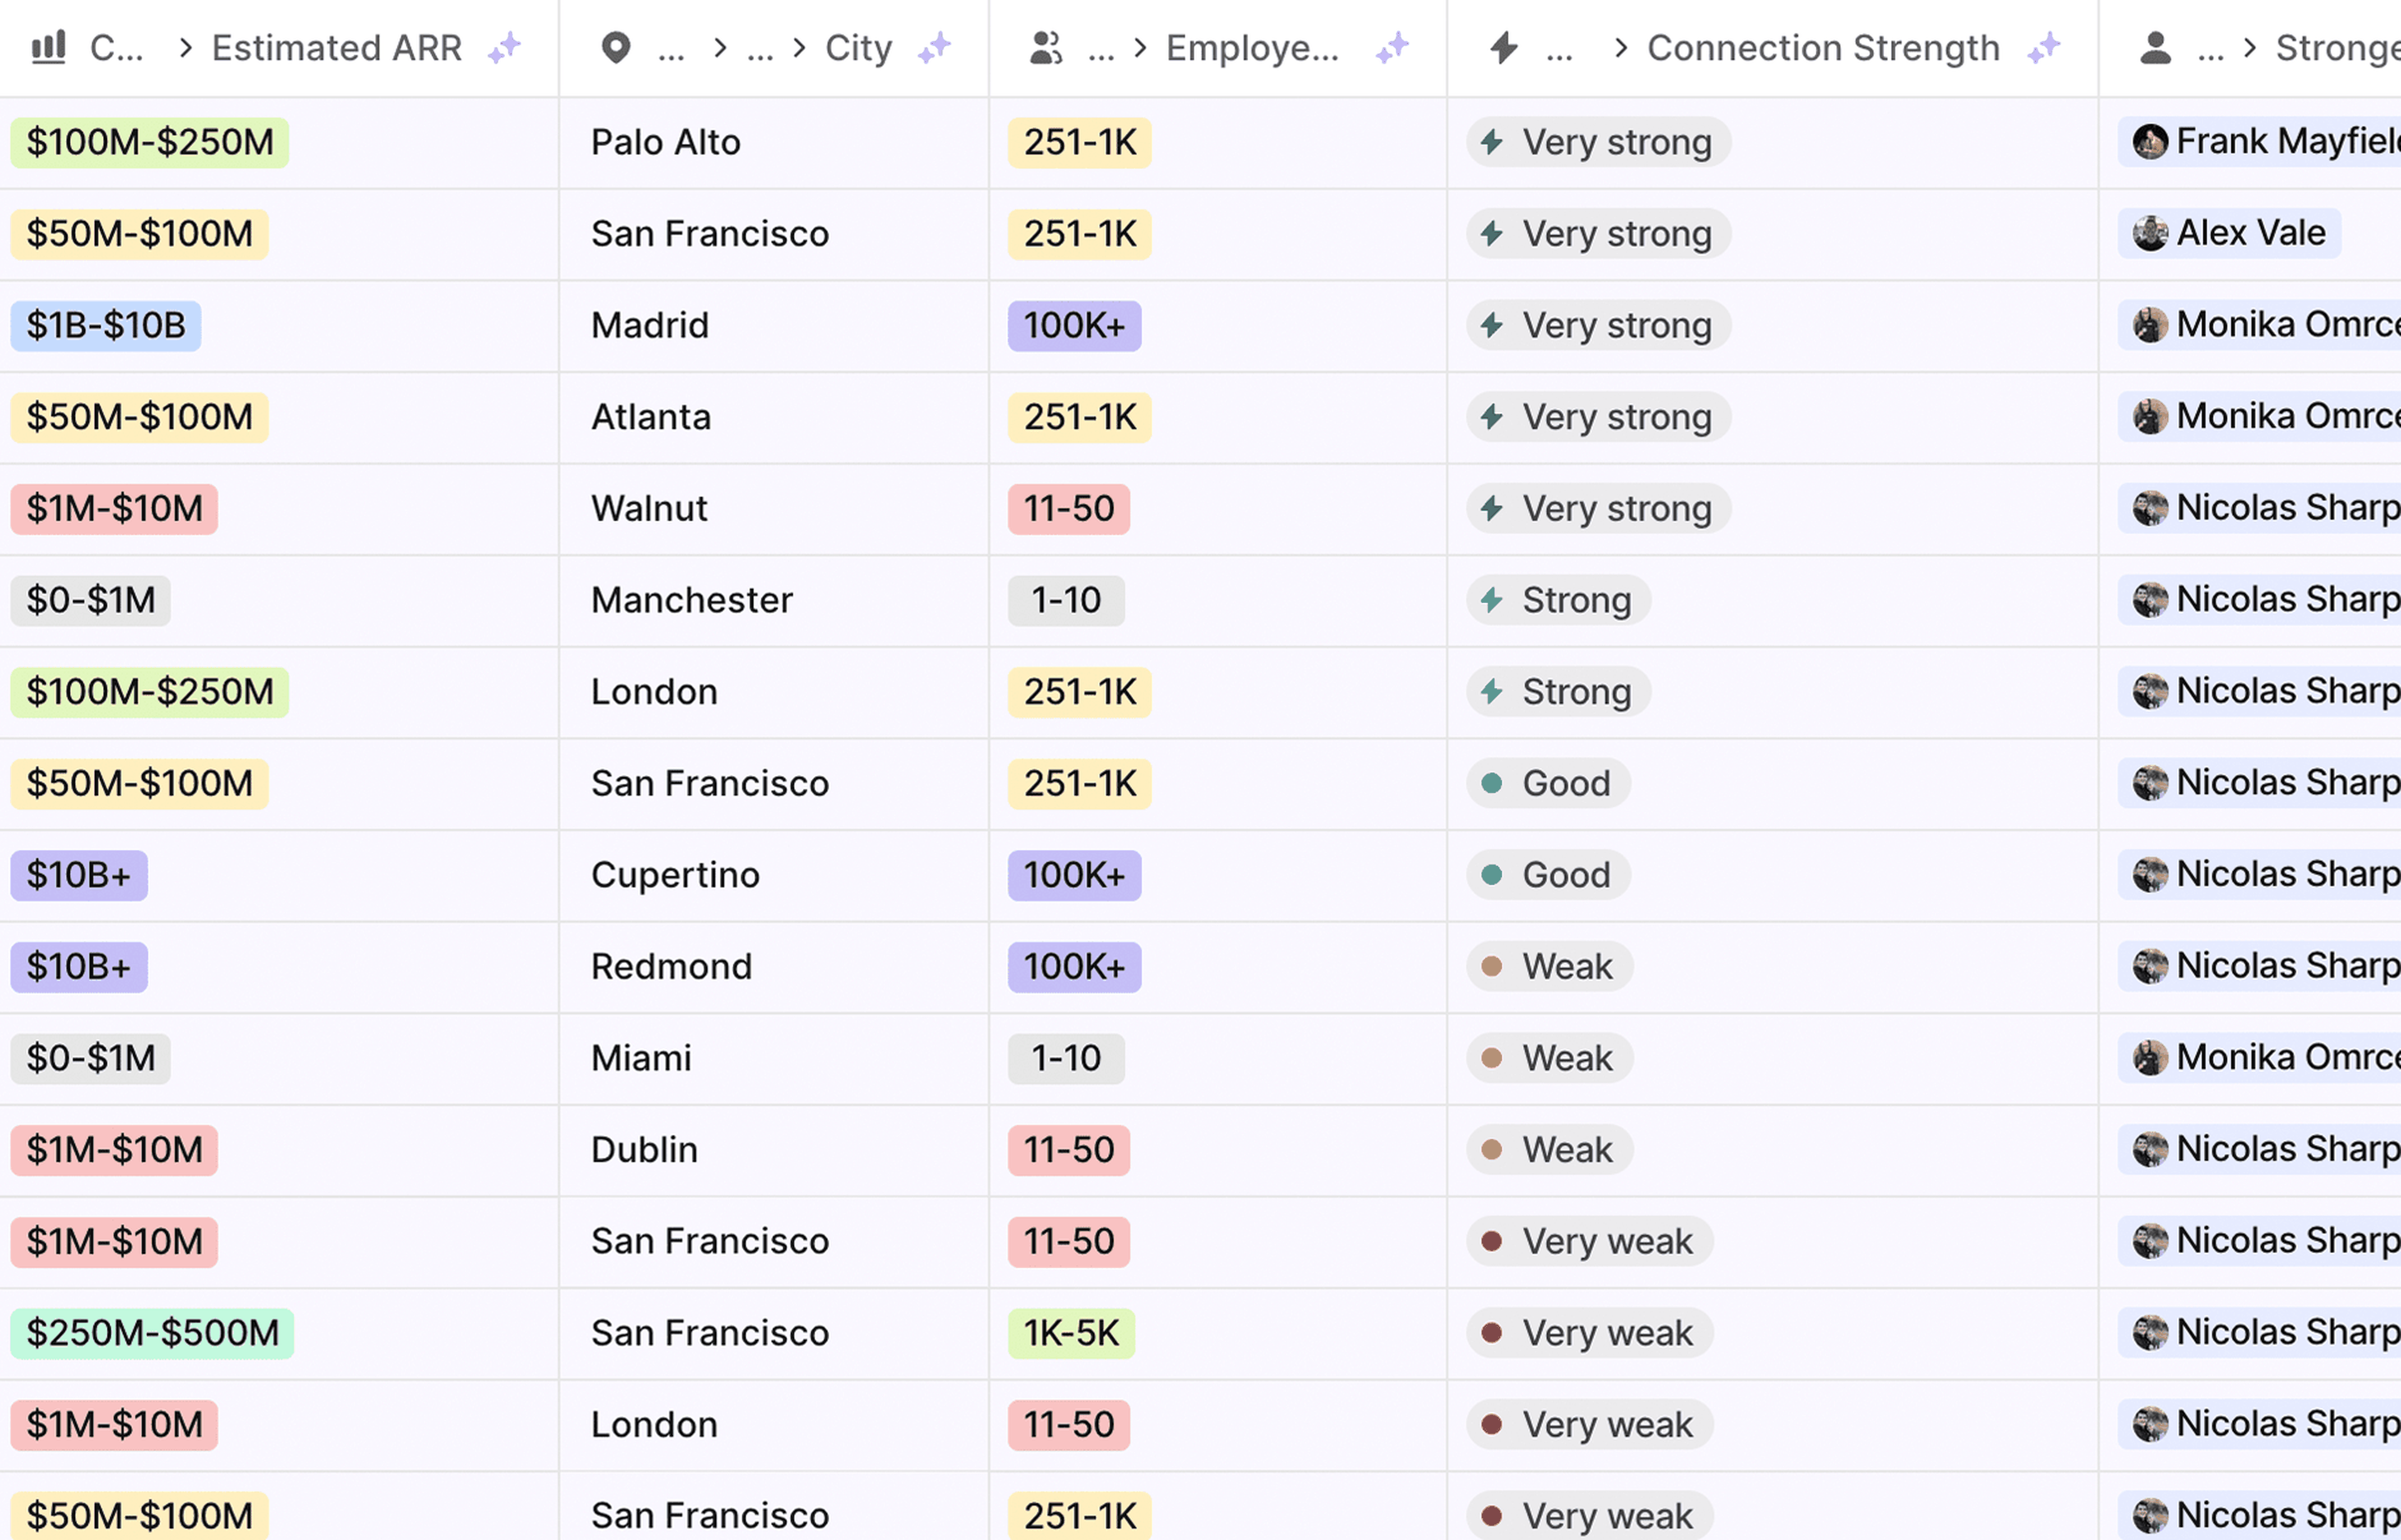Click the Alex Vale user chip
The image size is (2401, 1540).
point(2229,233)
